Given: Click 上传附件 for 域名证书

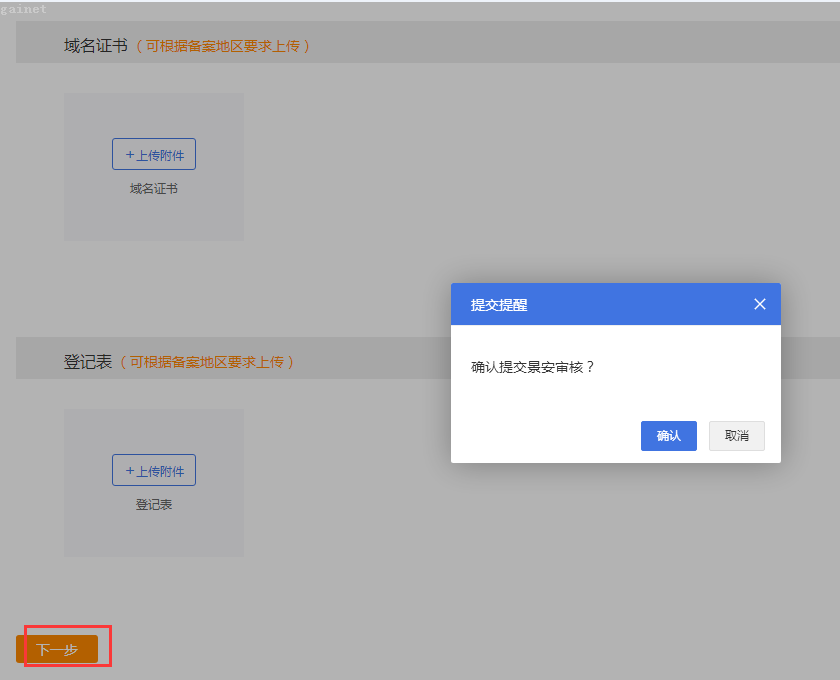Looking at the screenshot, I should [x=154, y=155].
